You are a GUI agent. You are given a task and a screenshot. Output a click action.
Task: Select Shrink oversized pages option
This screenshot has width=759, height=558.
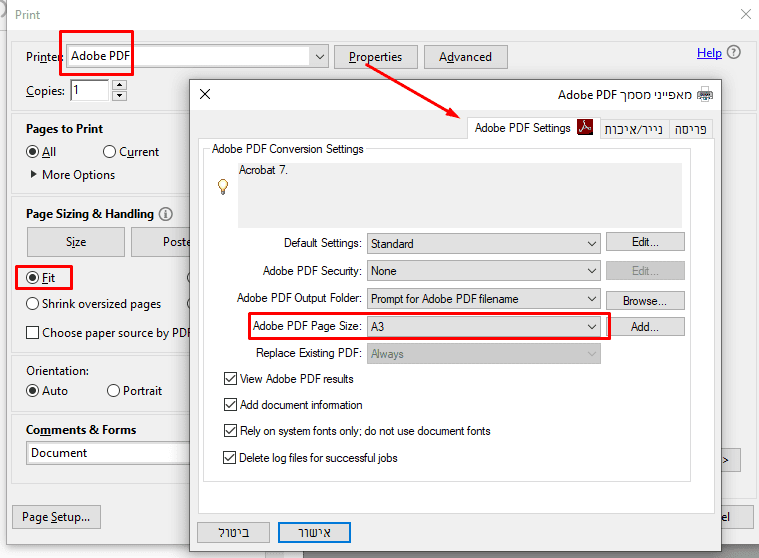point(32,304)
